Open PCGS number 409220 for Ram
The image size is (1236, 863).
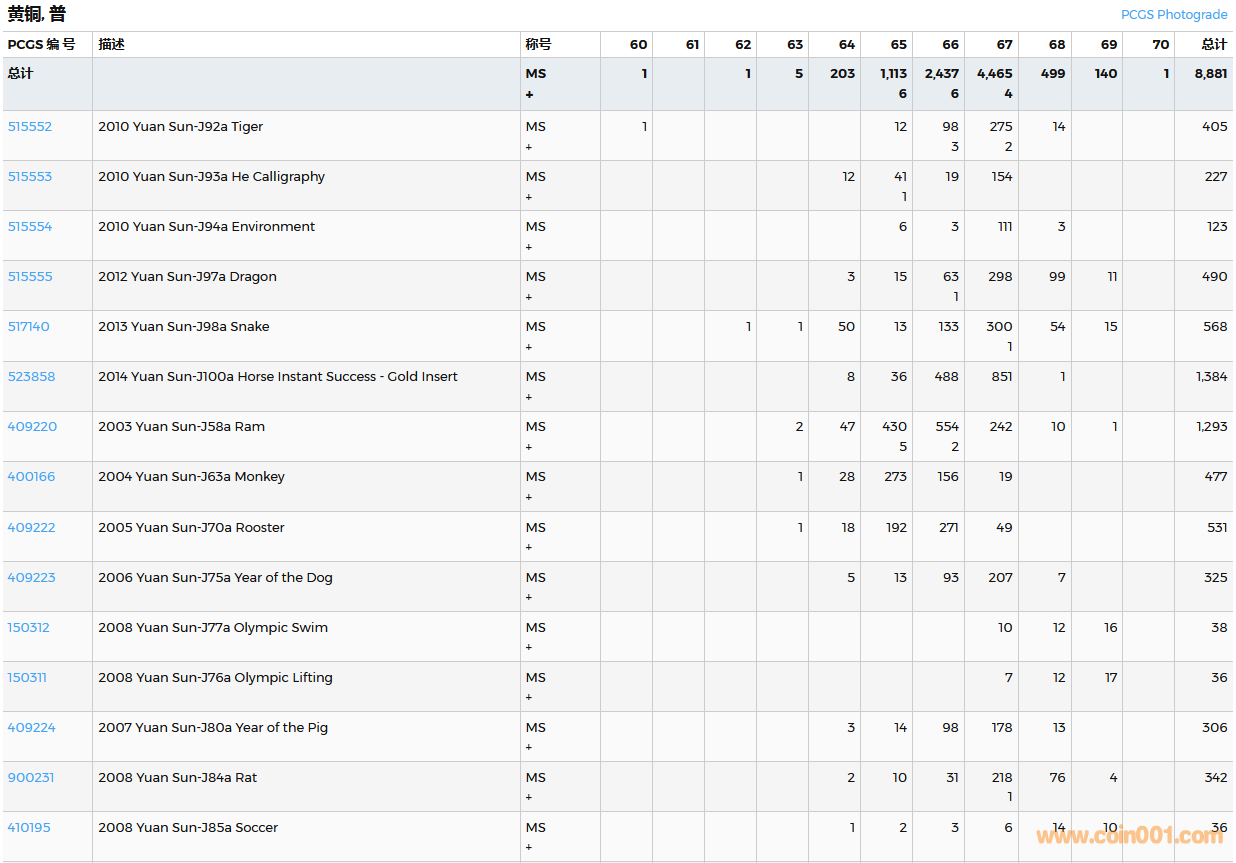32,427
